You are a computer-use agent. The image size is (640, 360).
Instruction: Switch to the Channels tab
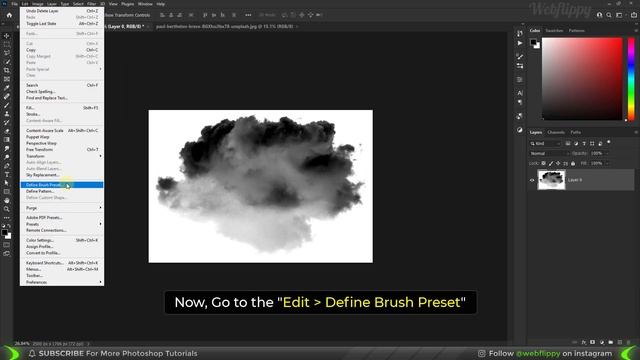point(556,132)
